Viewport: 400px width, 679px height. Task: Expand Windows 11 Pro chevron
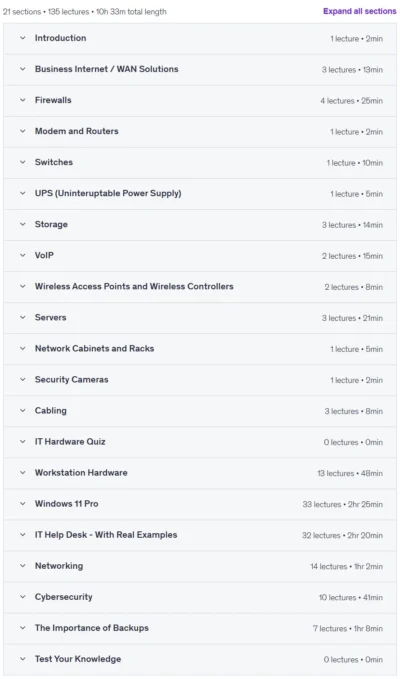tap(23, 504)
